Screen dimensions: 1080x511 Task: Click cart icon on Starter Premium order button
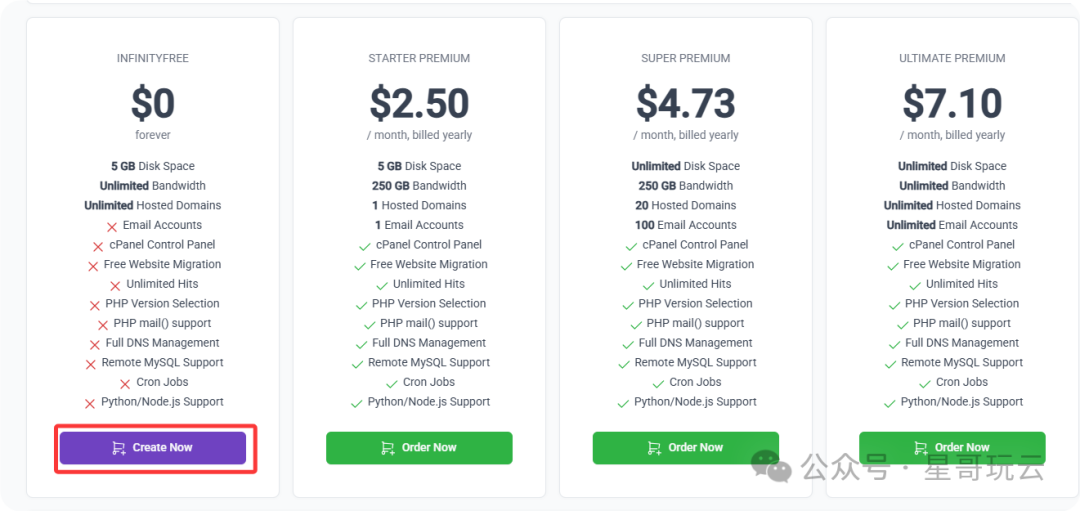coord(388,448)
